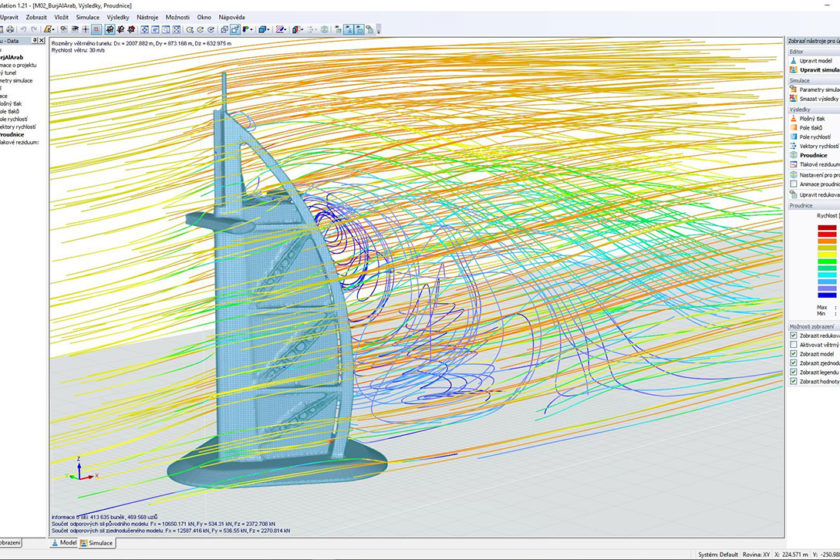This screenshot has width=840, height=560.
Task: Open the dropdown arrow beside the pencil toolbar icon
Action: pyautogui.click(x=53, y=29)
